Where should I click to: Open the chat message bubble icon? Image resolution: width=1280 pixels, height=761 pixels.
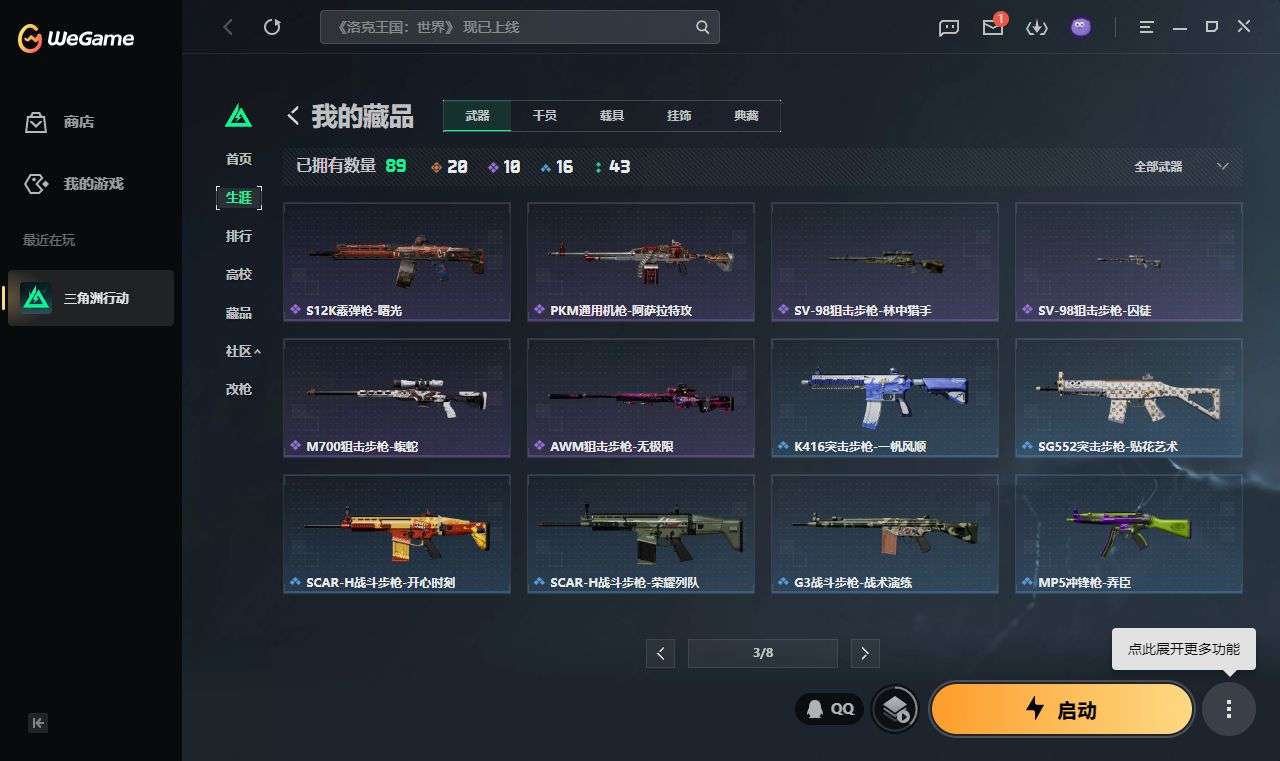(x=949, y=28)
